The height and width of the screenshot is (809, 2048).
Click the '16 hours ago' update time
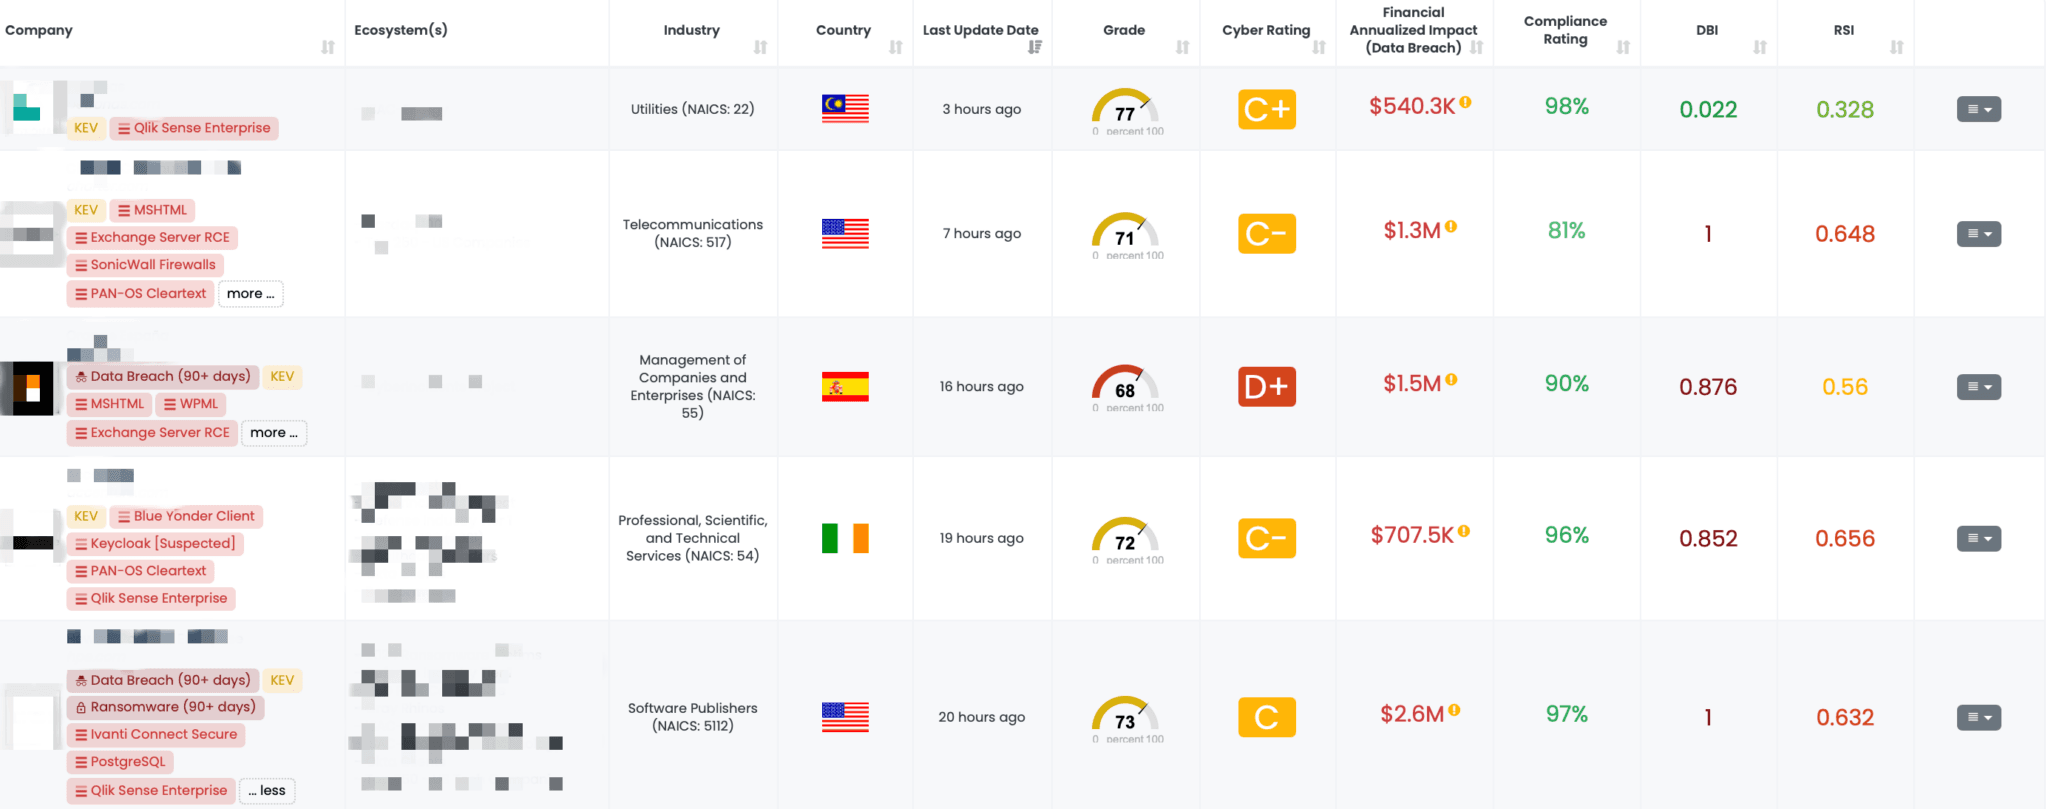(981, 386)
